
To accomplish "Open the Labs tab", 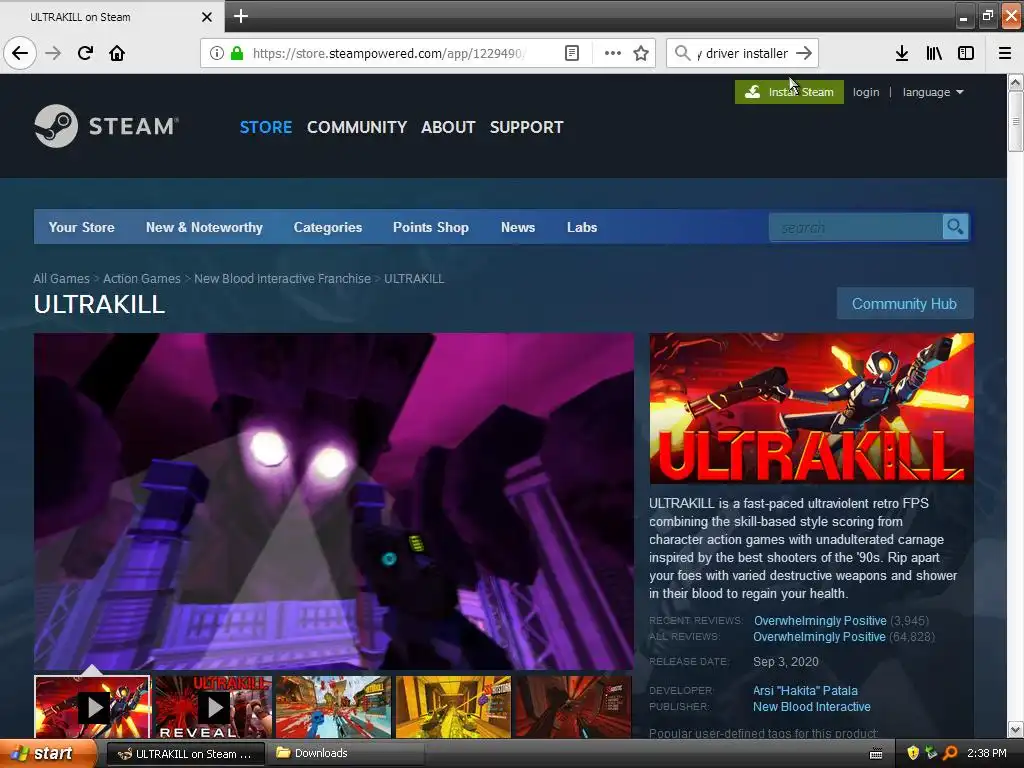I will (x=582, y=227).
